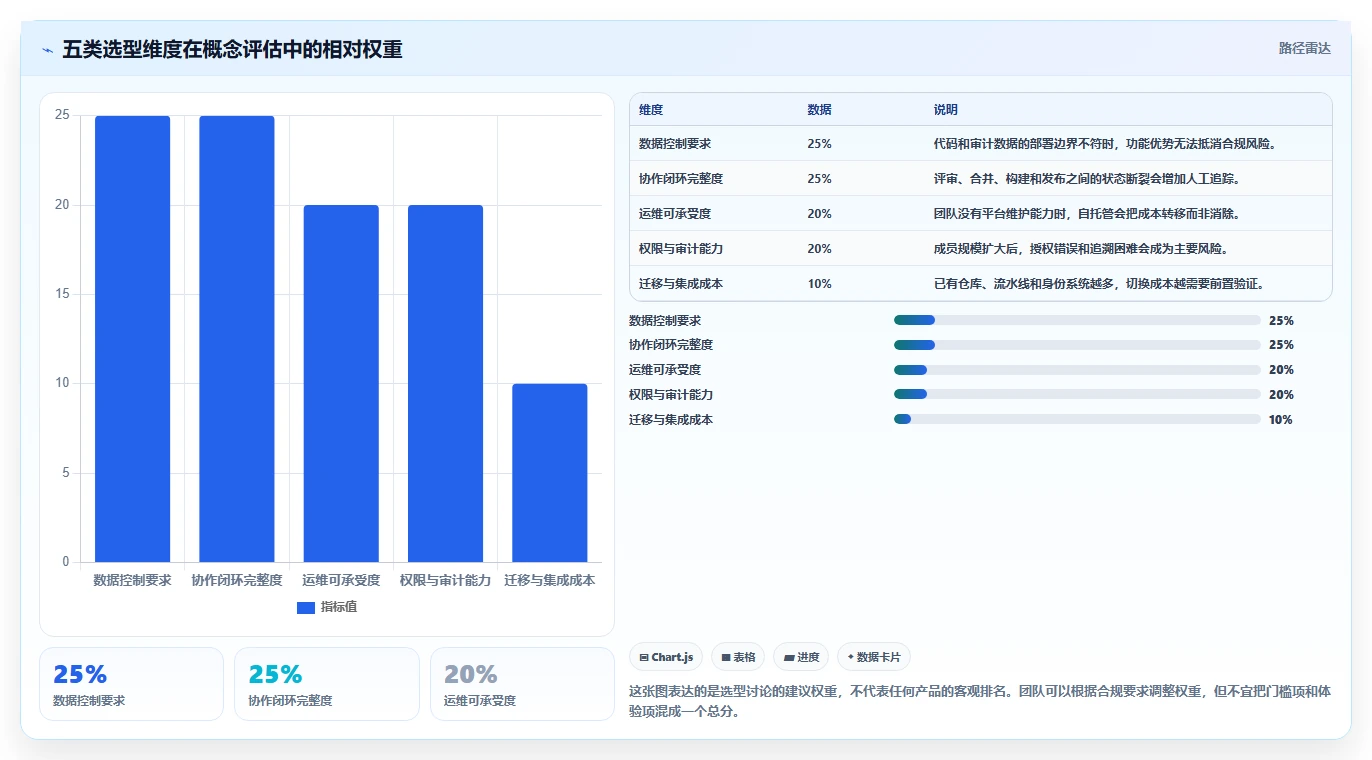Image resolution: width=1372 pixels, height=760 pixels.
Task: Select the 进度 tag chip
Action: (801, 657)
